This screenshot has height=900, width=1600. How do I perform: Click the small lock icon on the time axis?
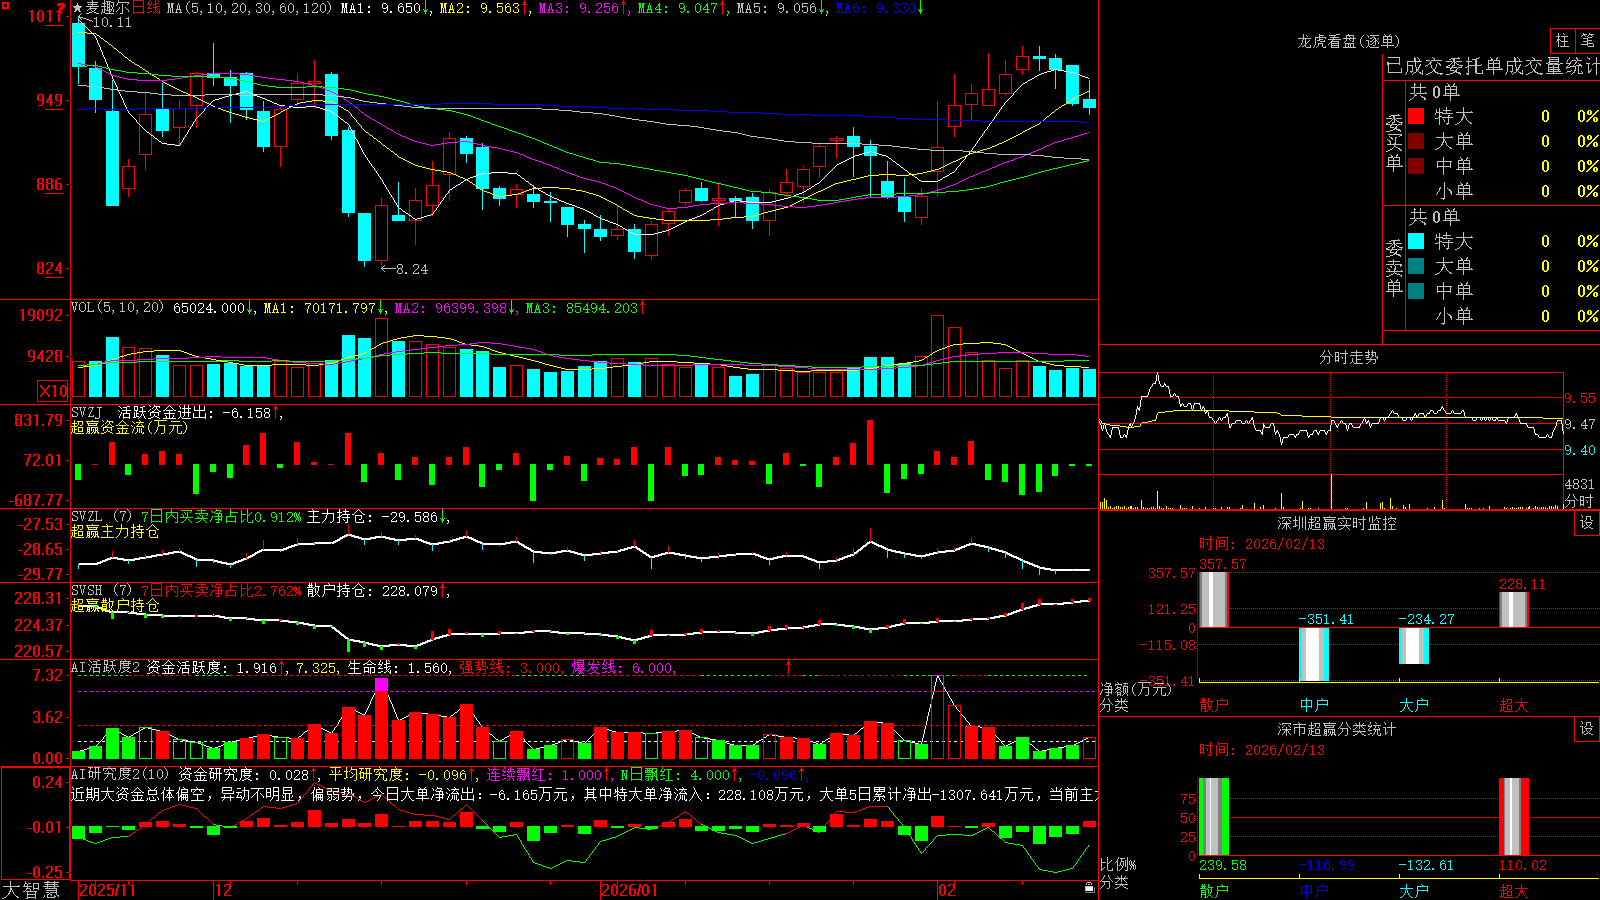pyautogui.click(x=1089, y=888)
